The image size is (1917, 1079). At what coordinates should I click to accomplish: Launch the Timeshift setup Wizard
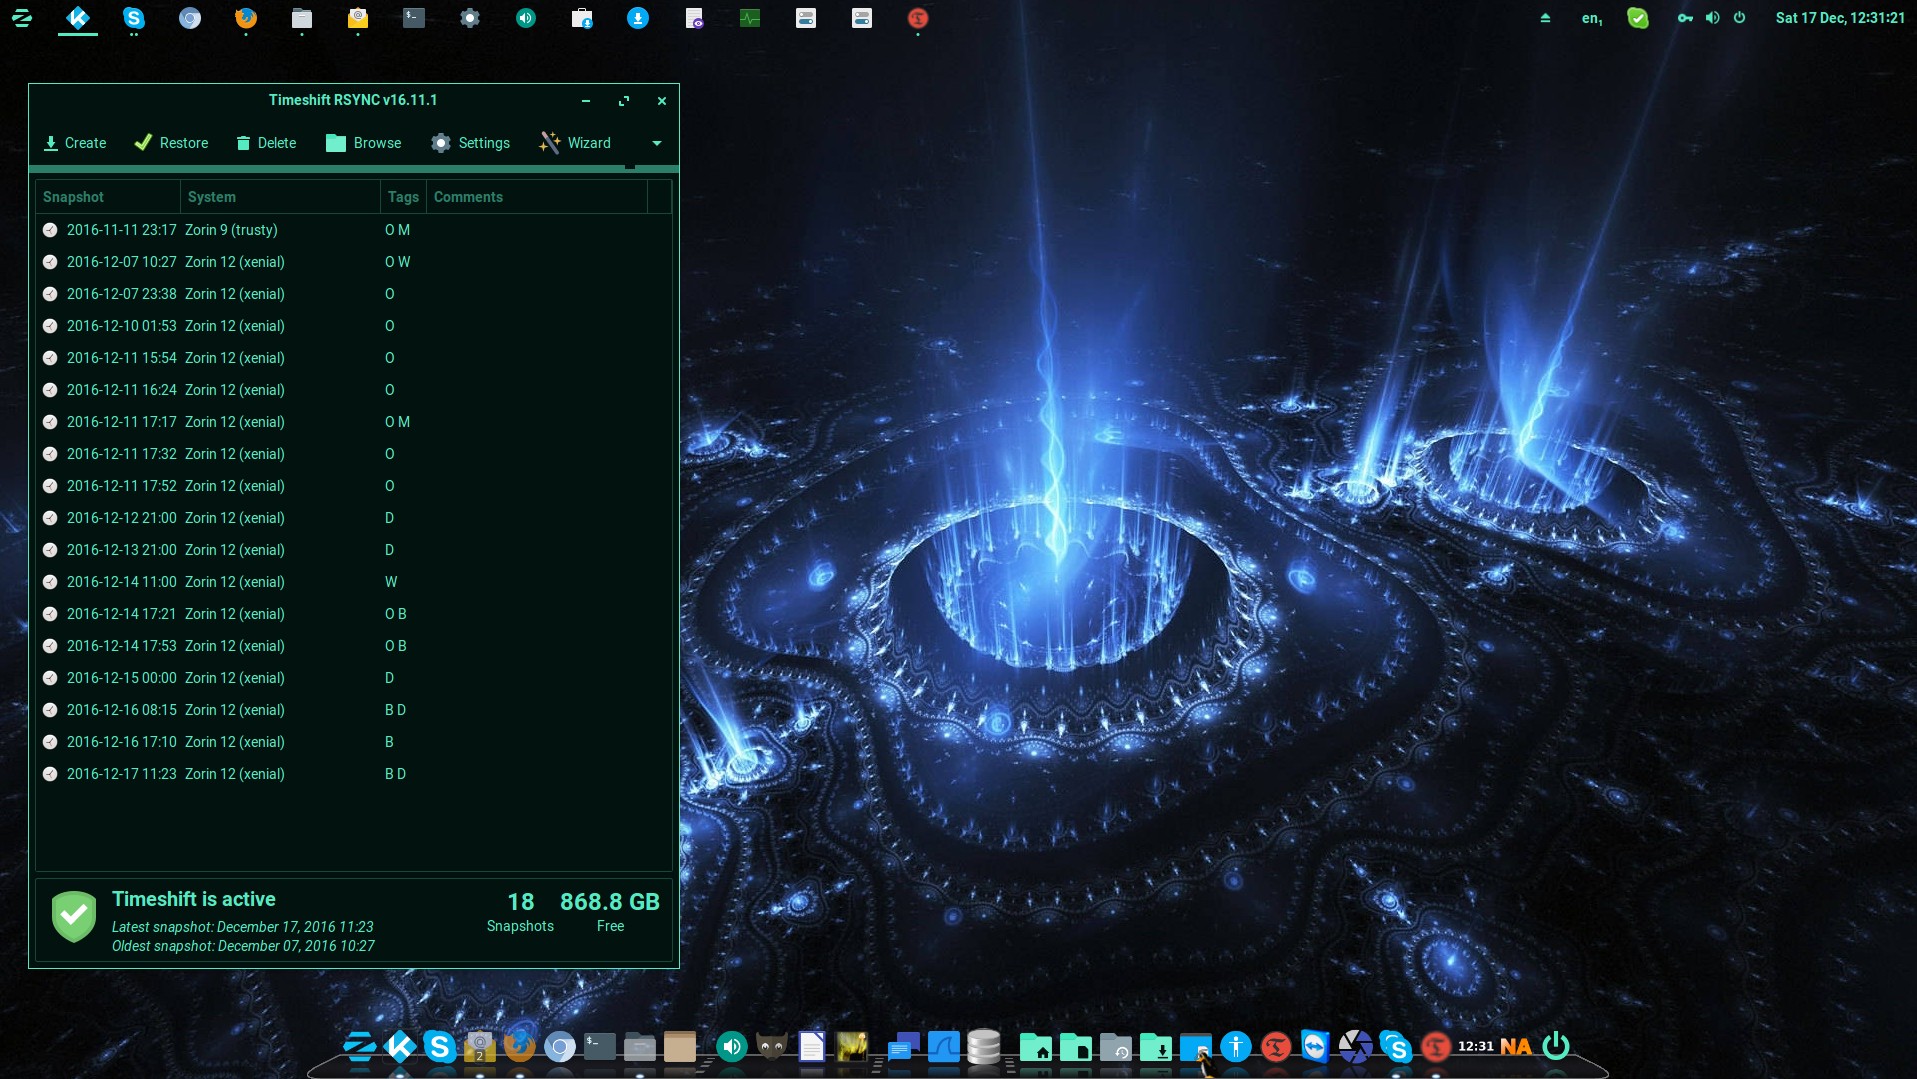575,143
